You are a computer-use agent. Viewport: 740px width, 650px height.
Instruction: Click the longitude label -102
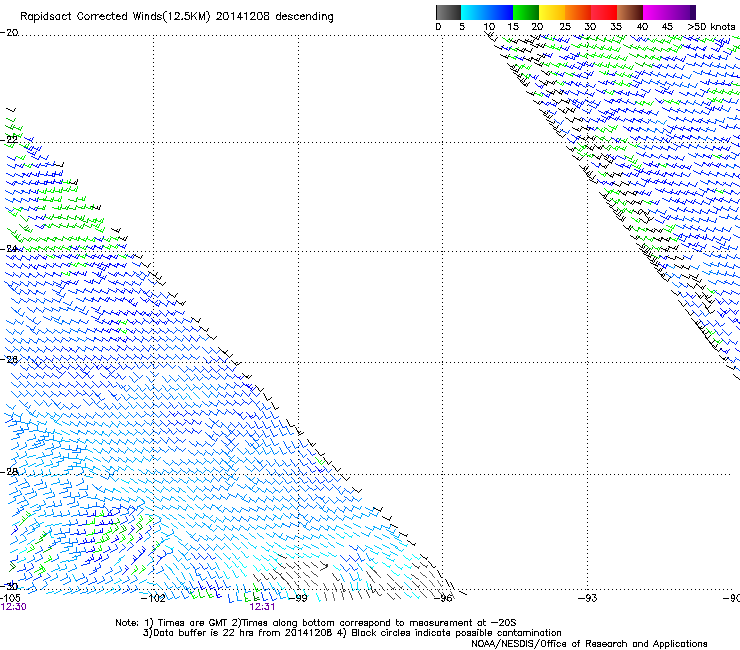point(153,598)
